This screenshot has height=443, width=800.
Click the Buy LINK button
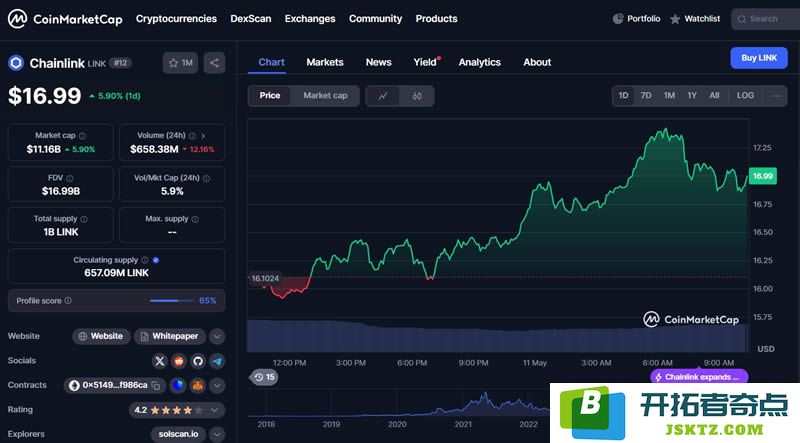tap(759, 58)
